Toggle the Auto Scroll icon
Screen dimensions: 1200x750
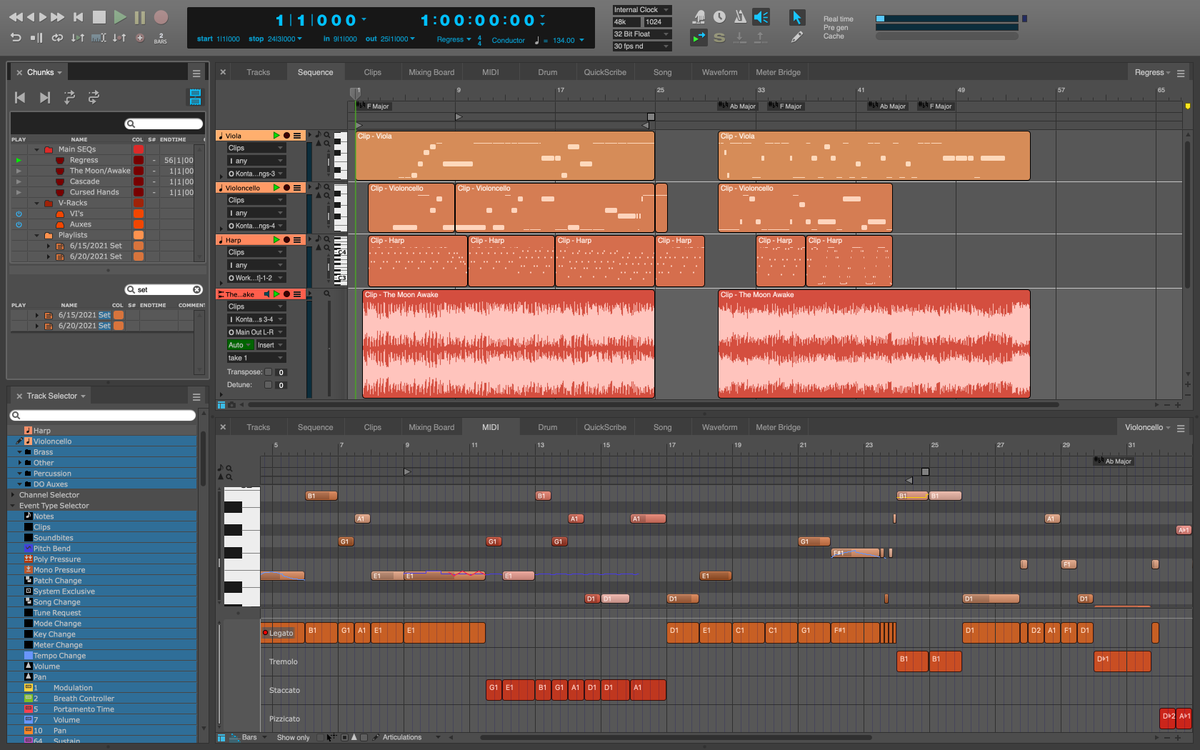[699, 38]
